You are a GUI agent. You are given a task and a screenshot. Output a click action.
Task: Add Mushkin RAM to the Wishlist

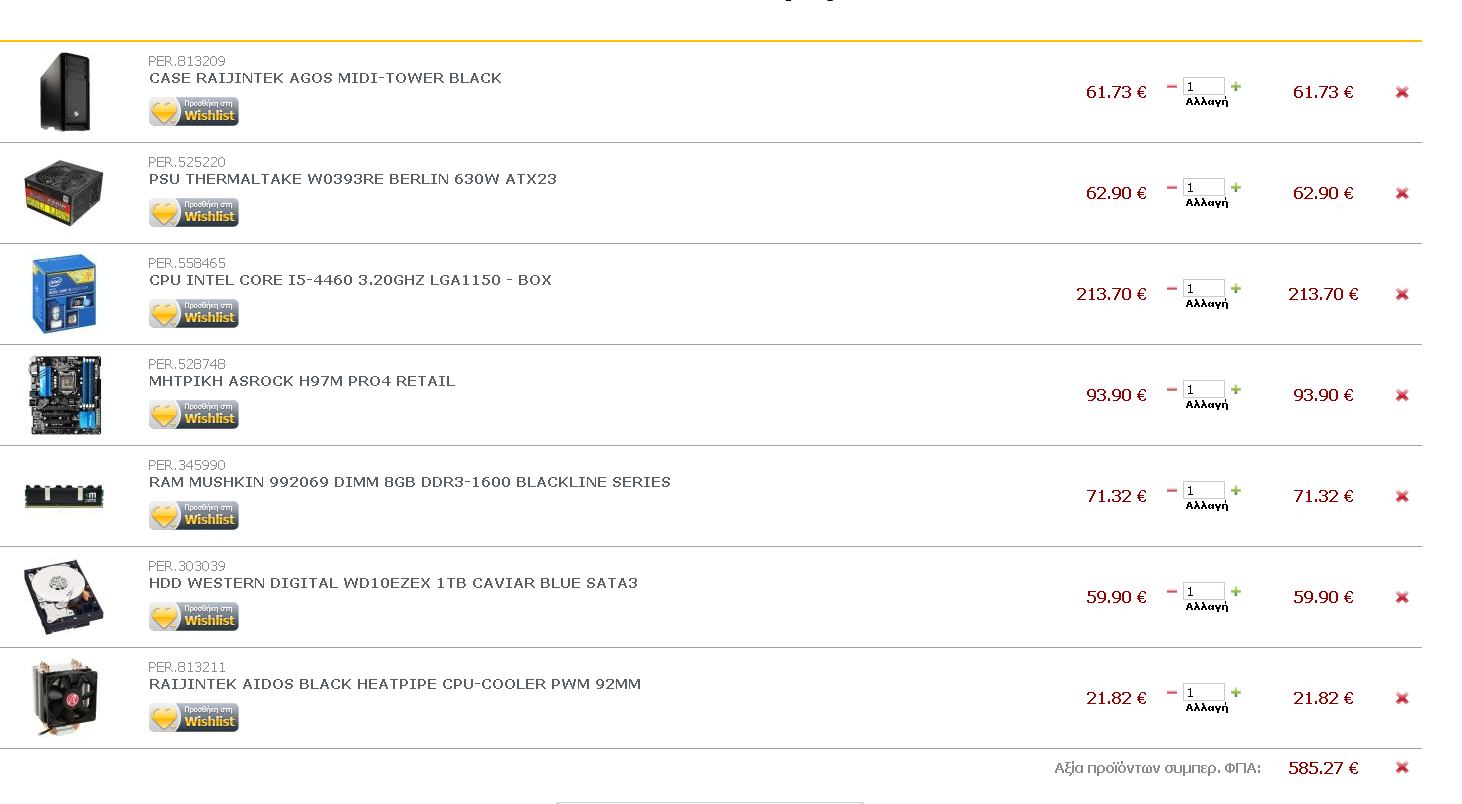194,515
